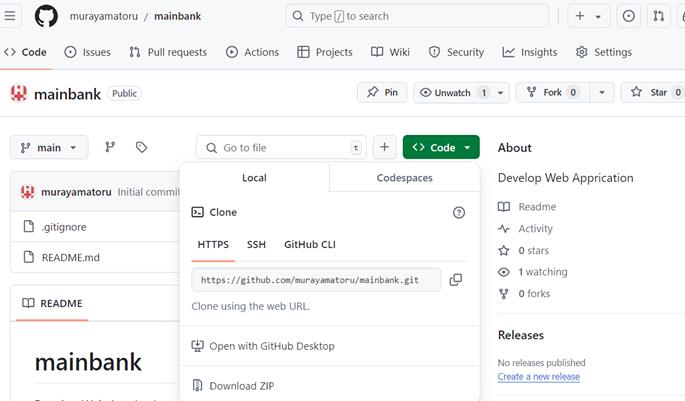The image size is (685, 401).
Task: Expand the Unwatch notification options arrow
Action: [501, 93]
